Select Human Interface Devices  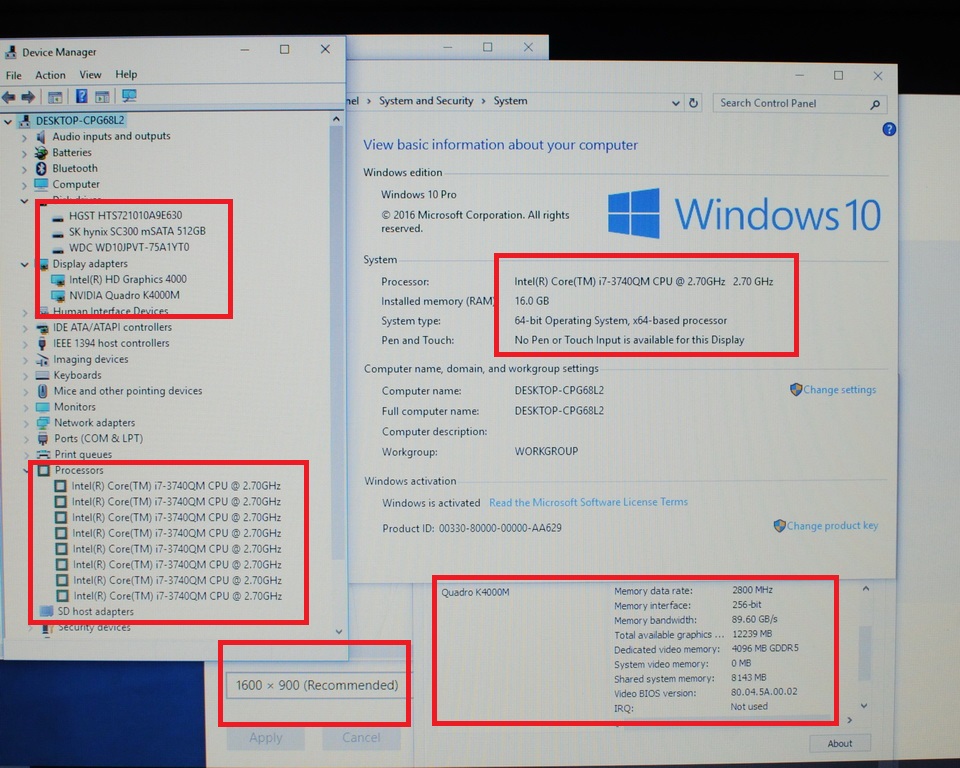[x=110, y=311]
